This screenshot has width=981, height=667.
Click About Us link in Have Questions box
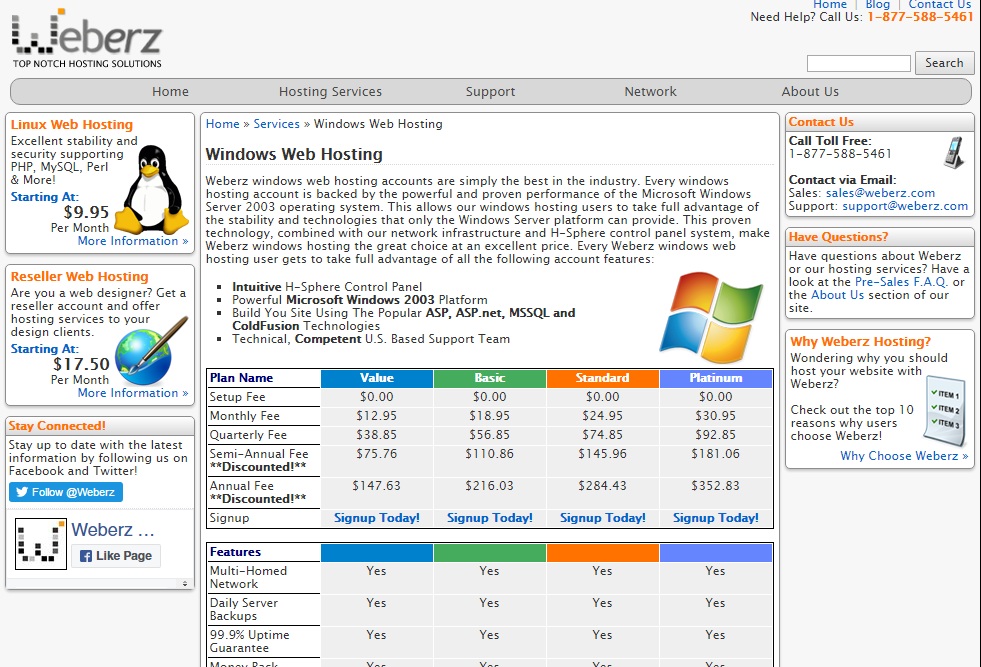[x=837, y=295]
